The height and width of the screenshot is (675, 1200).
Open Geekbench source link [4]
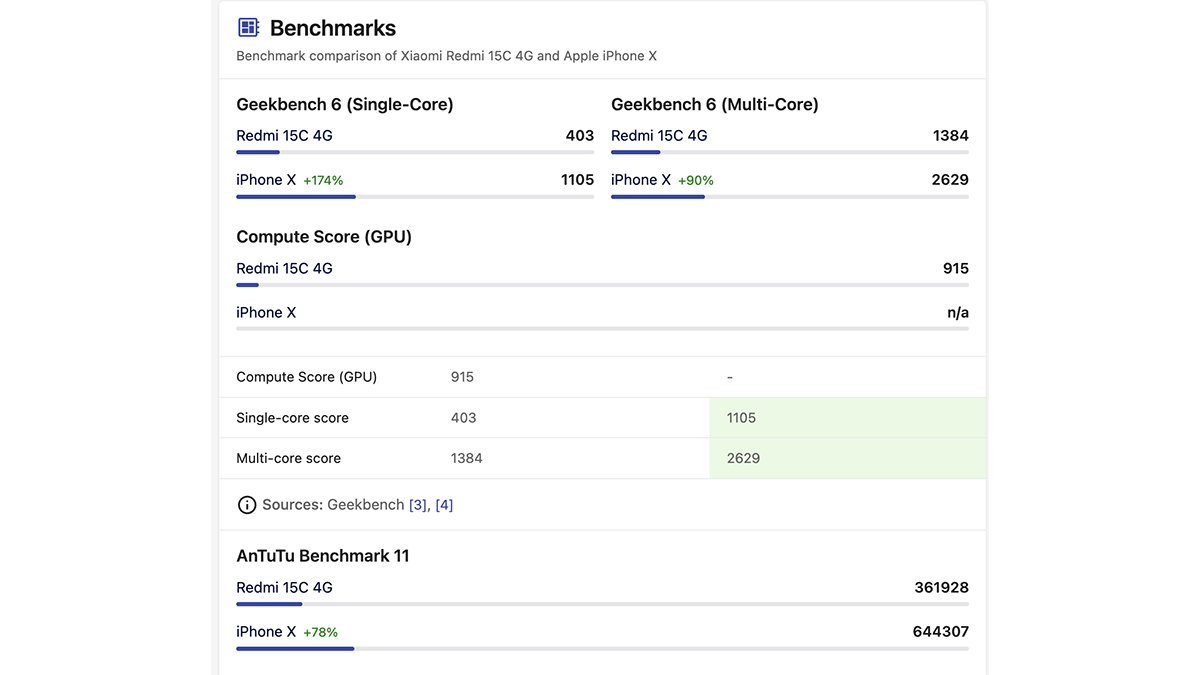(x=444, y=504)
